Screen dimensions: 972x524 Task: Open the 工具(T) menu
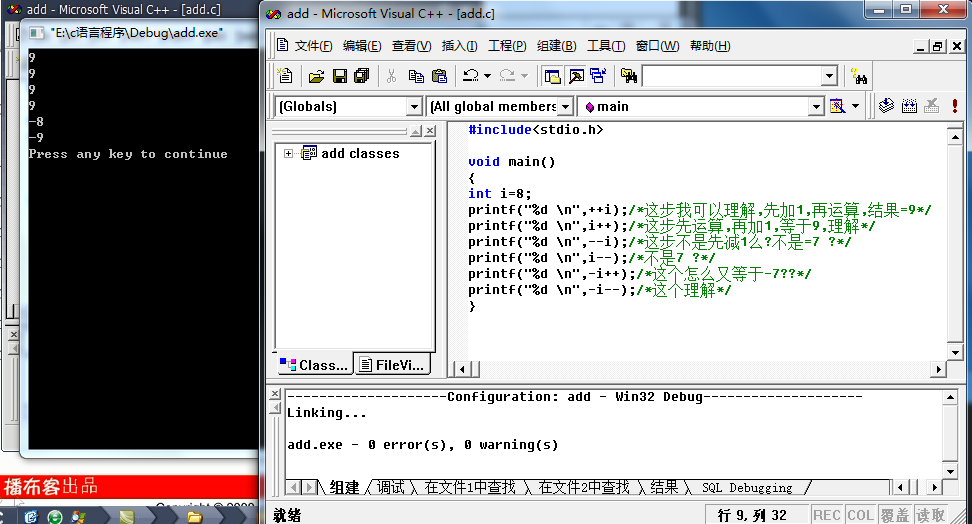(x=606, y=46)
